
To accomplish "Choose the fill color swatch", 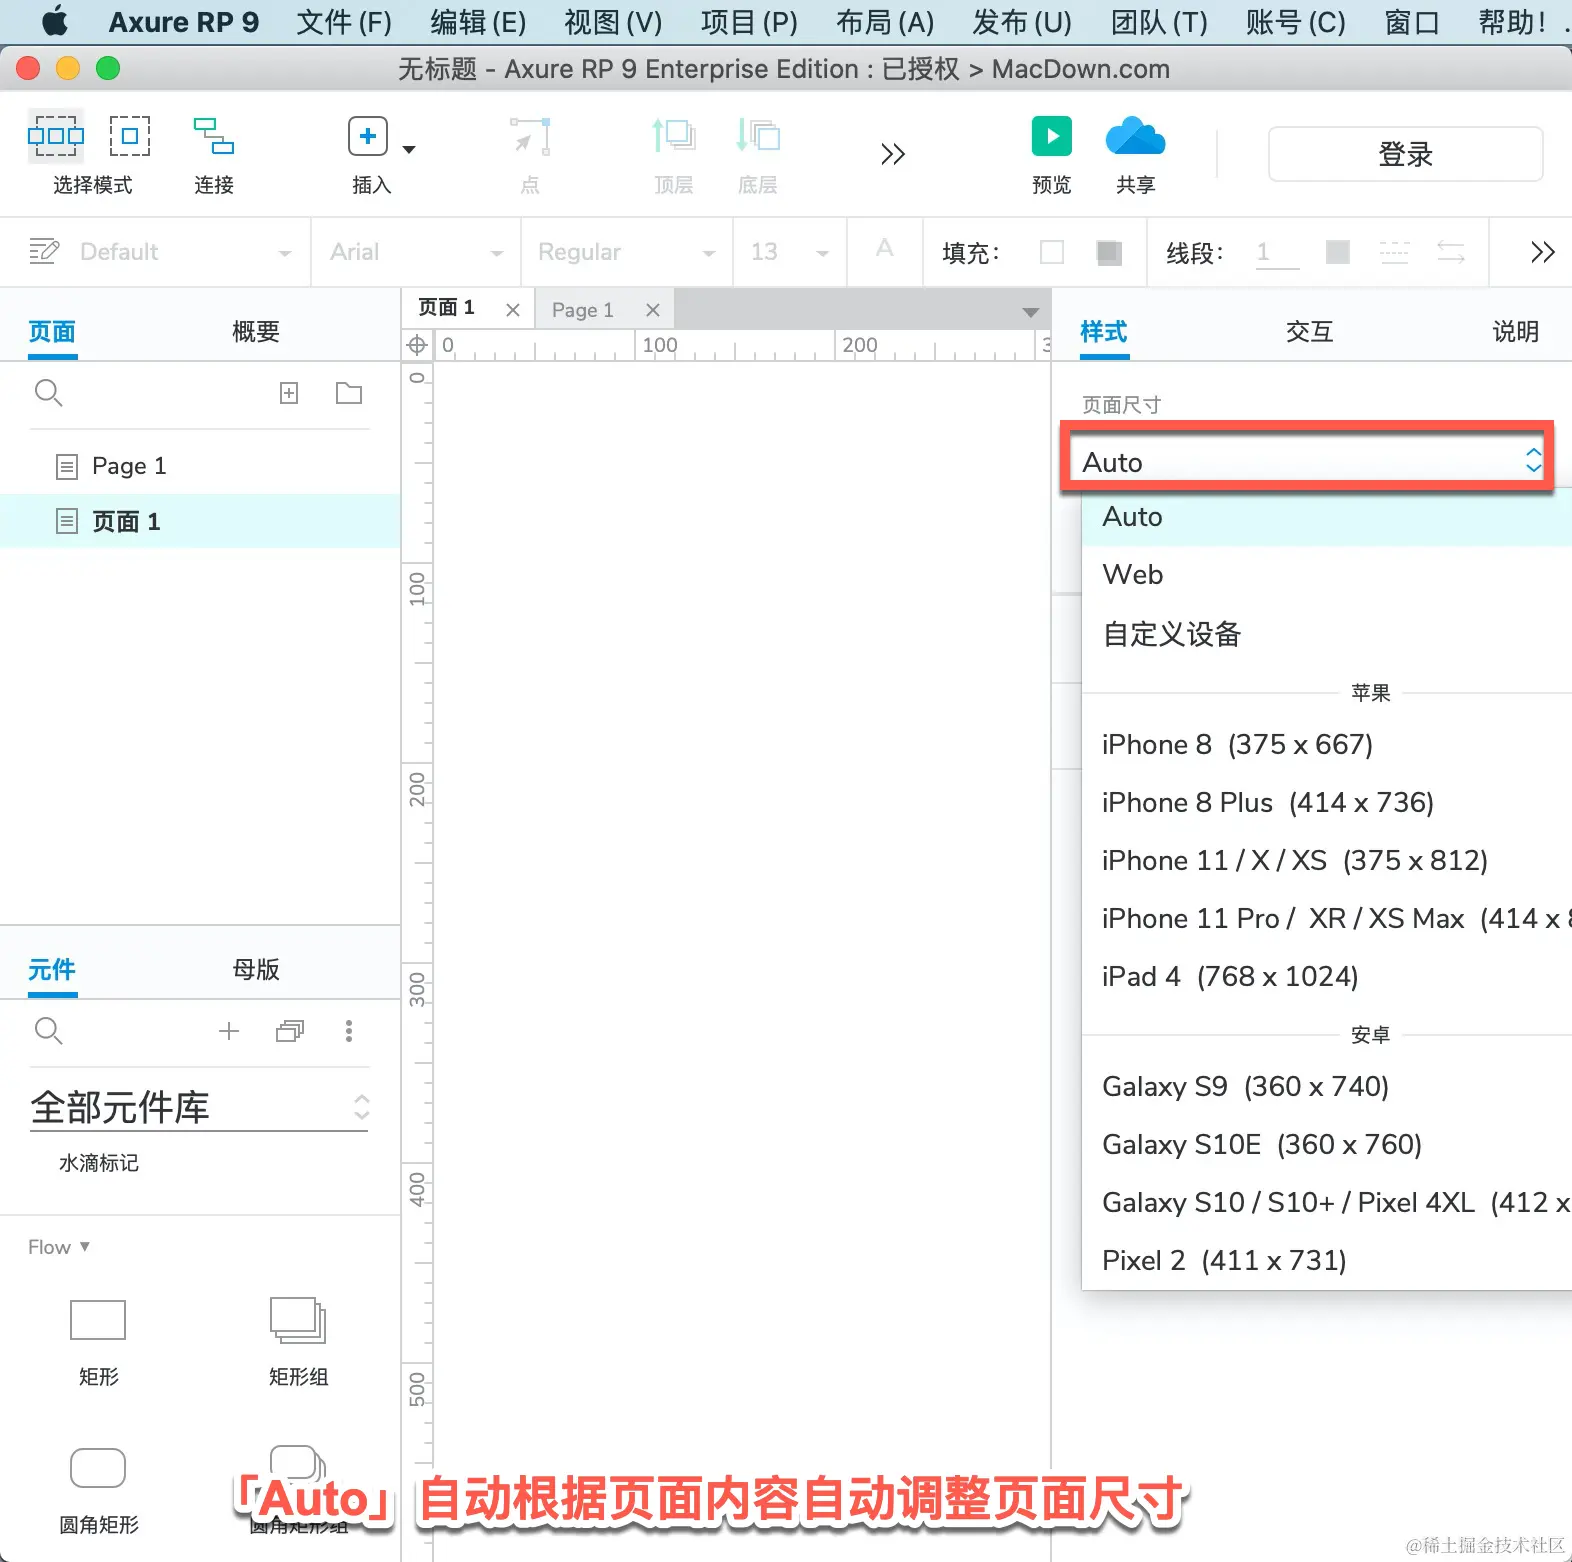I will (x=1052, y=252).
